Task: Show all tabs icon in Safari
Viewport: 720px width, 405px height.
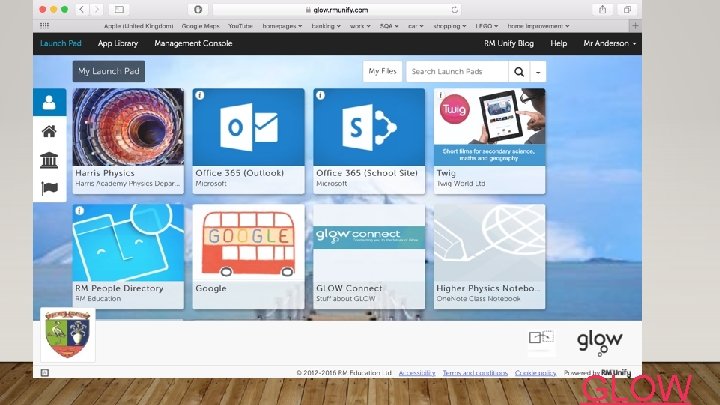Action: [x=627, y=9]
